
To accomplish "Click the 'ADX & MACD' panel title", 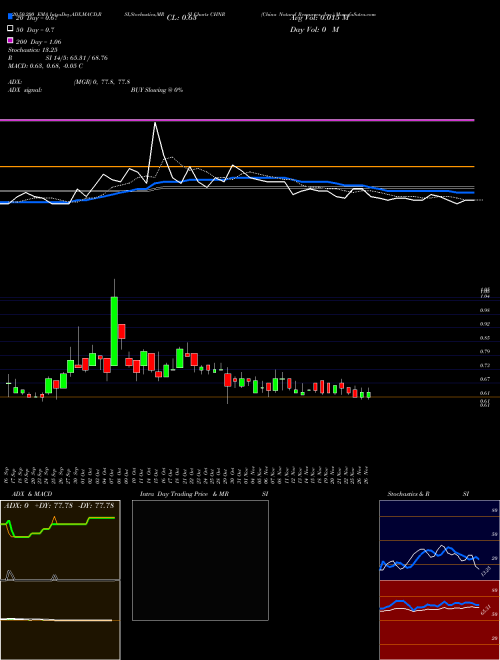I will click(x=32, y=494).
